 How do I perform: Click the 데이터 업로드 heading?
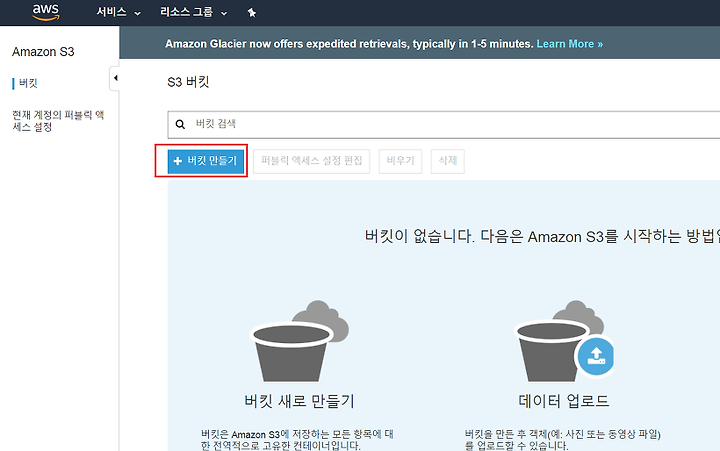point(564,401)
